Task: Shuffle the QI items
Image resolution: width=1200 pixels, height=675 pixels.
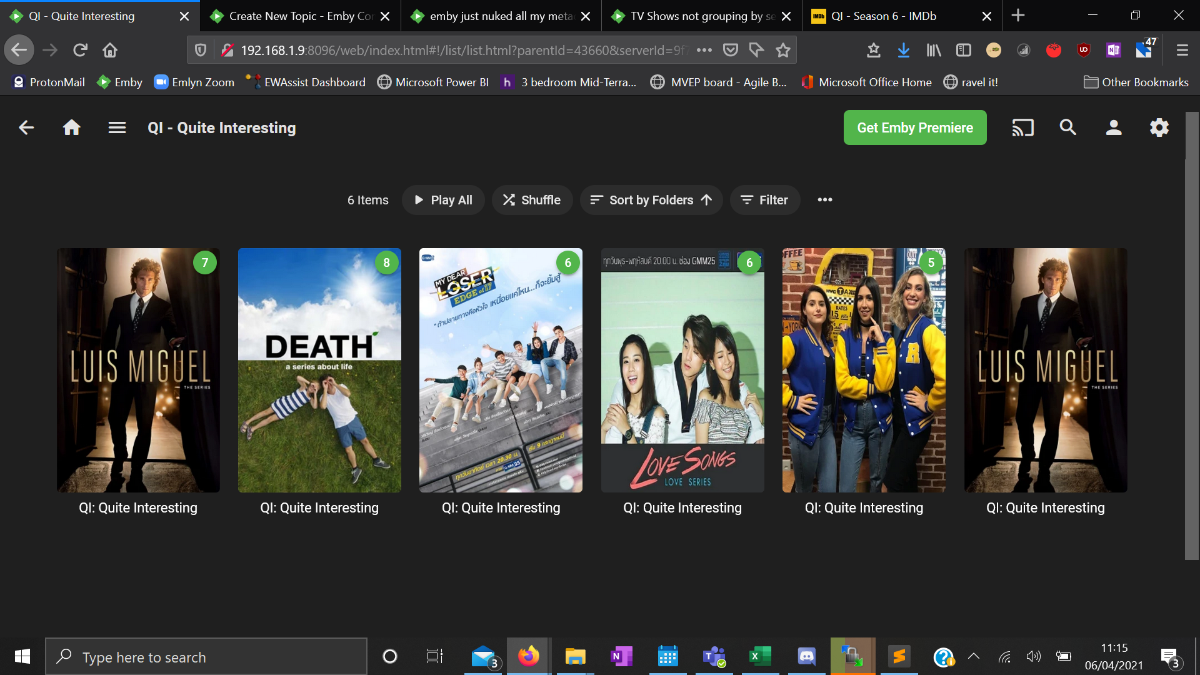Action: pos(531,200)
